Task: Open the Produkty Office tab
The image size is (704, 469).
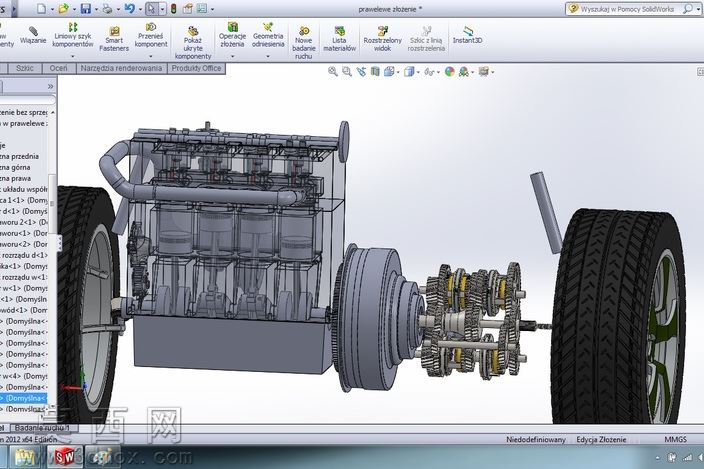Action: 196,68
